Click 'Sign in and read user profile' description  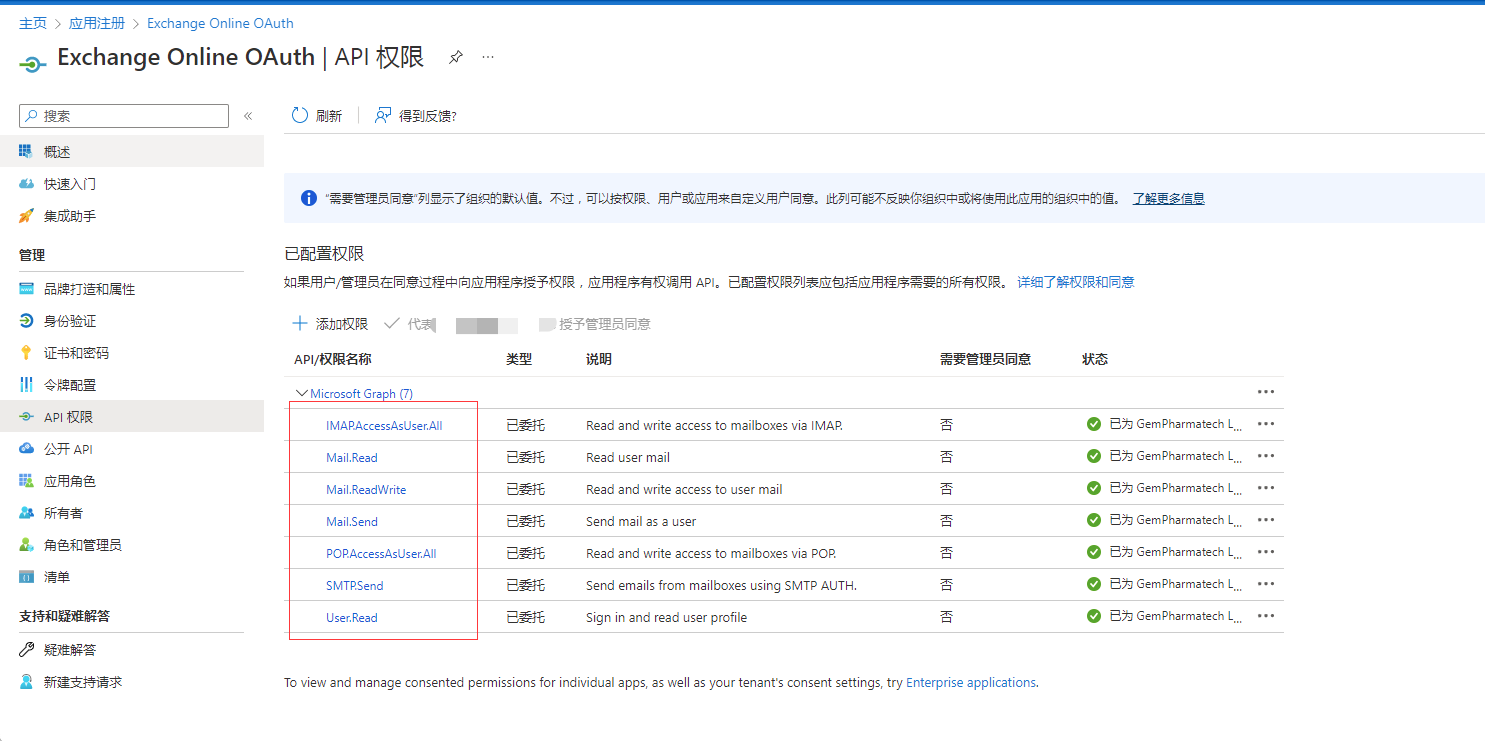coord(666,617)
